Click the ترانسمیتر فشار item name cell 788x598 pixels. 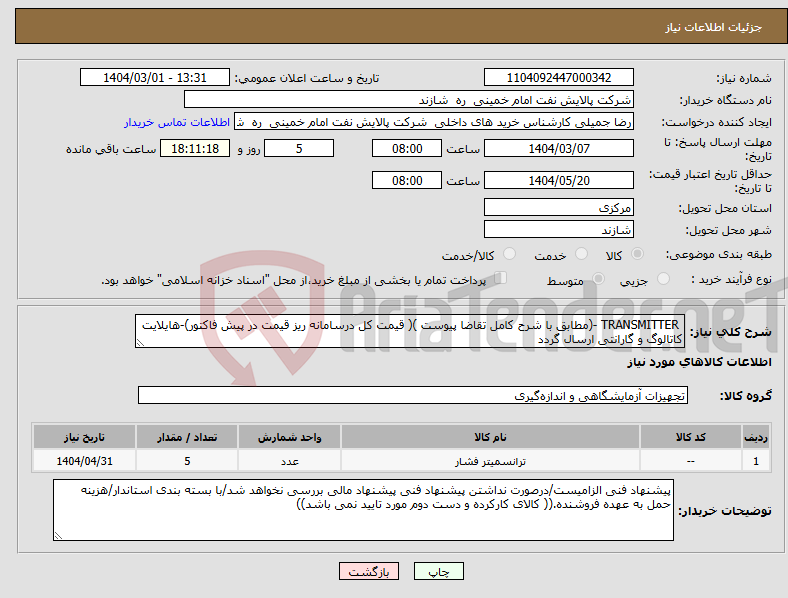pos(490,461)
